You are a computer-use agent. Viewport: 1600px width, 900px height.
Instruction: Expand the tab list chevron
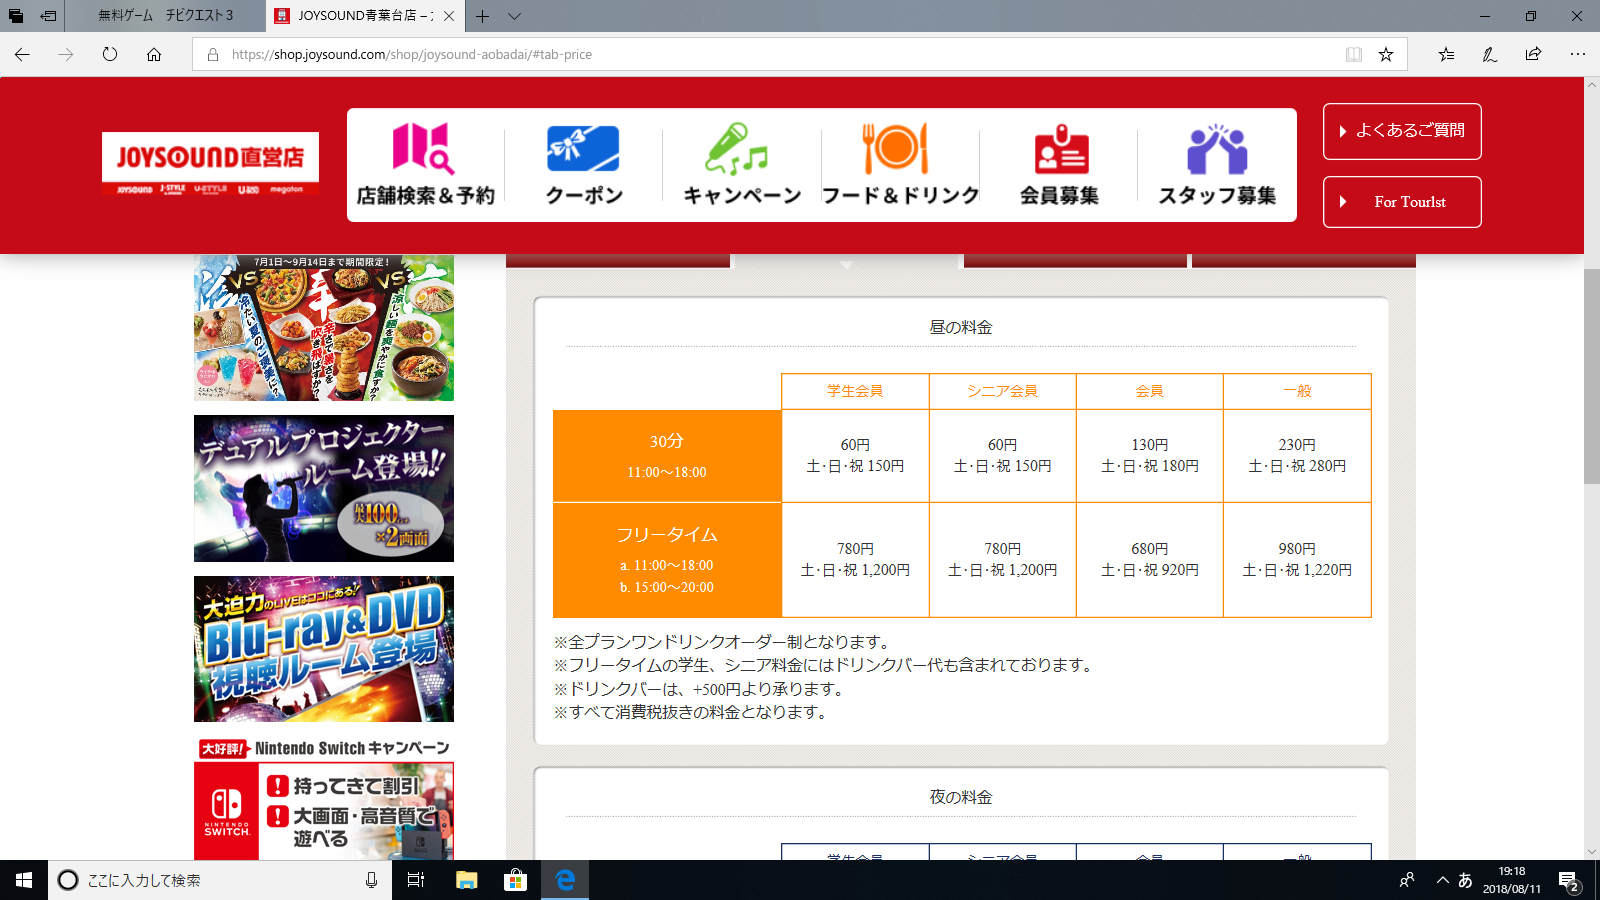(x=514, y=16)
